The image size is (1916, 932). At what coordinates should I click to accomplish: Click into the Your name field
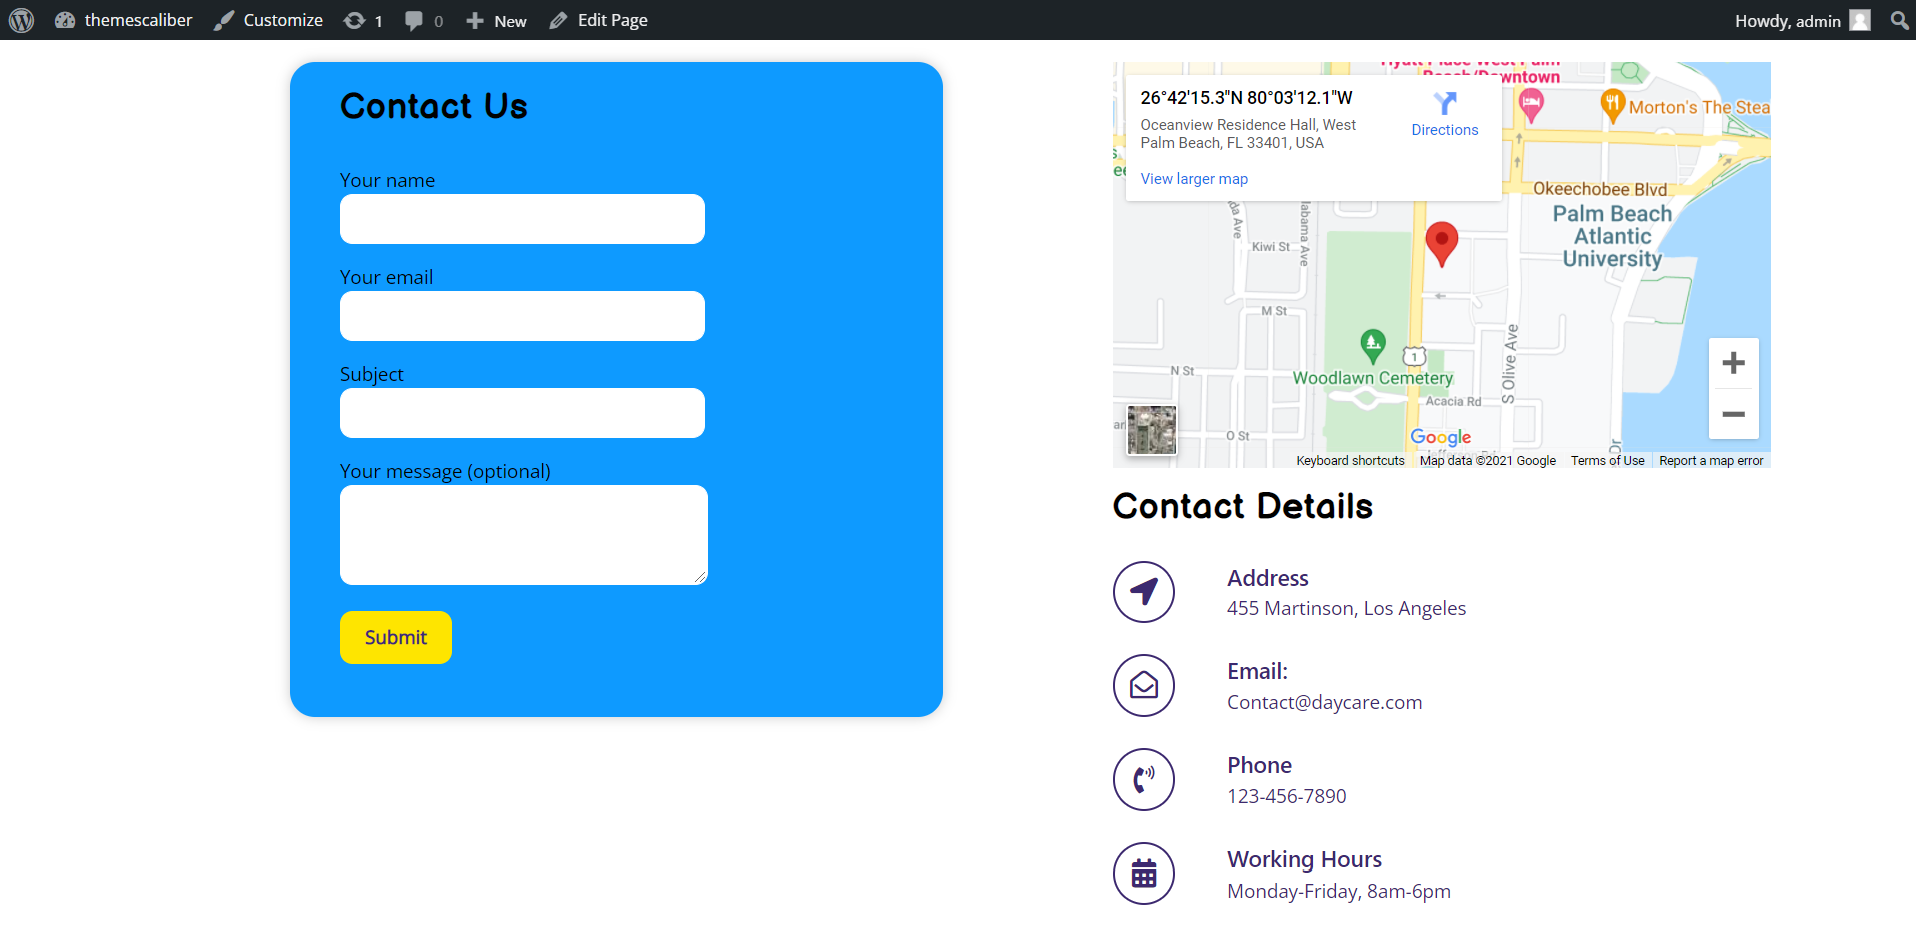tap(522, 219)
